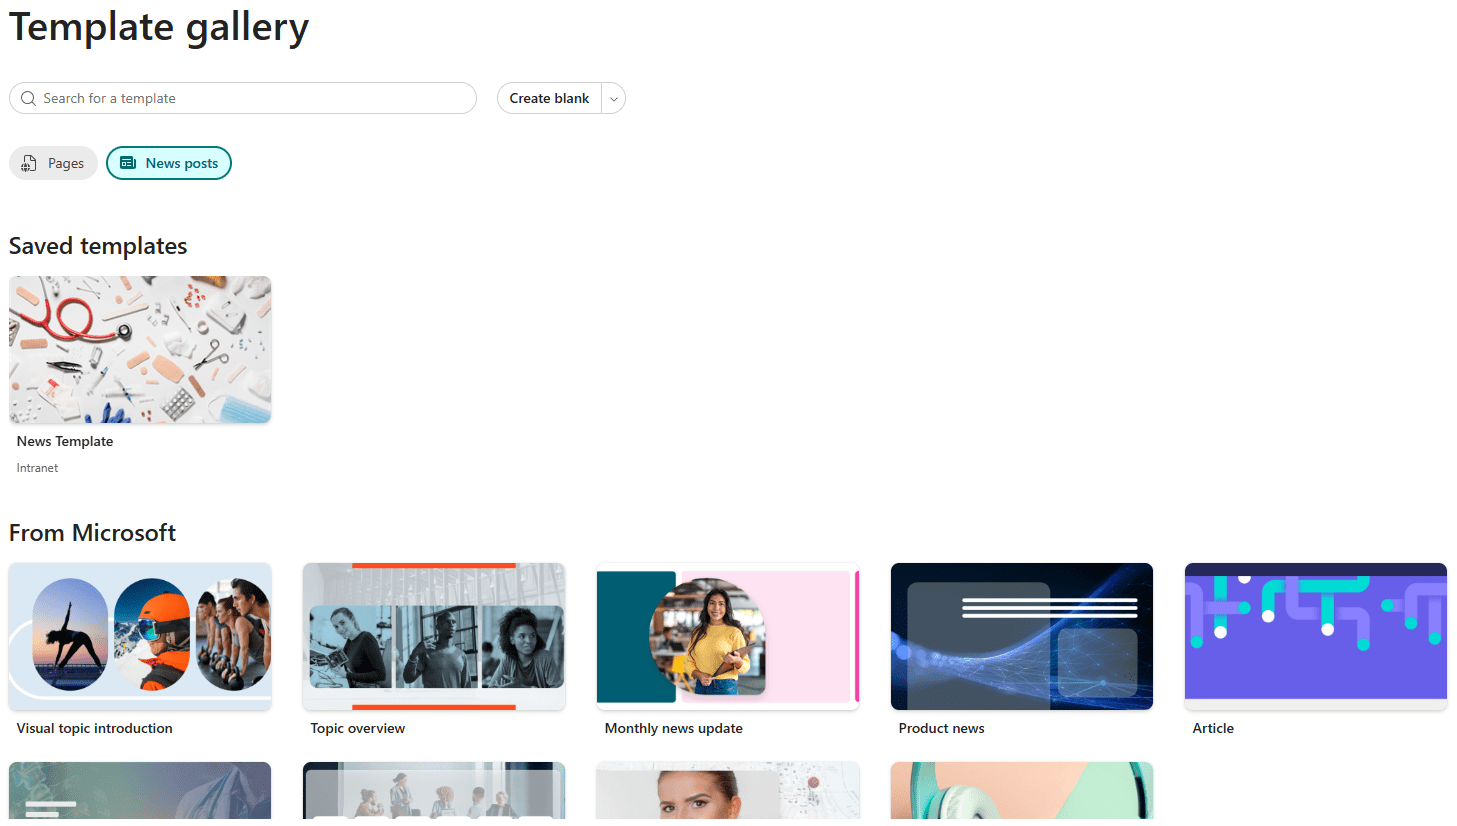Switch to the Pages template filter

point(53,163)
